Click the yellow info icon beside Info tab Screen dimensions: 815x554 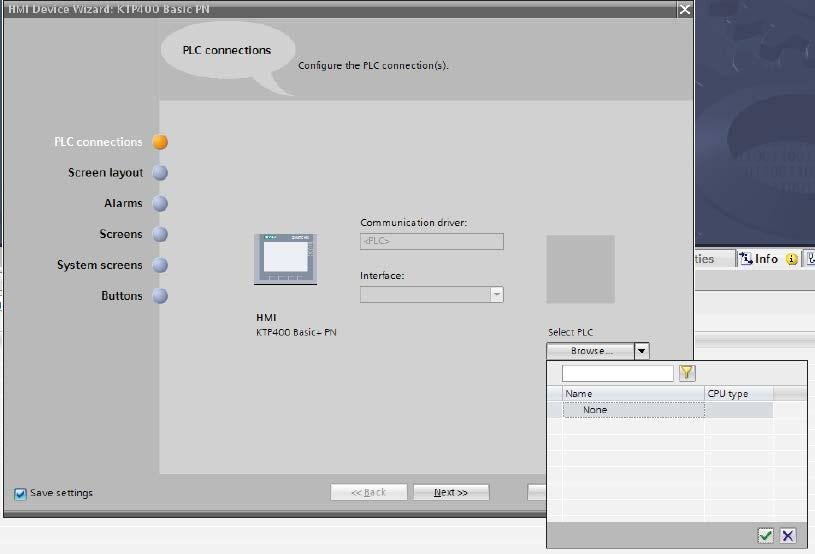coord(791,259)
